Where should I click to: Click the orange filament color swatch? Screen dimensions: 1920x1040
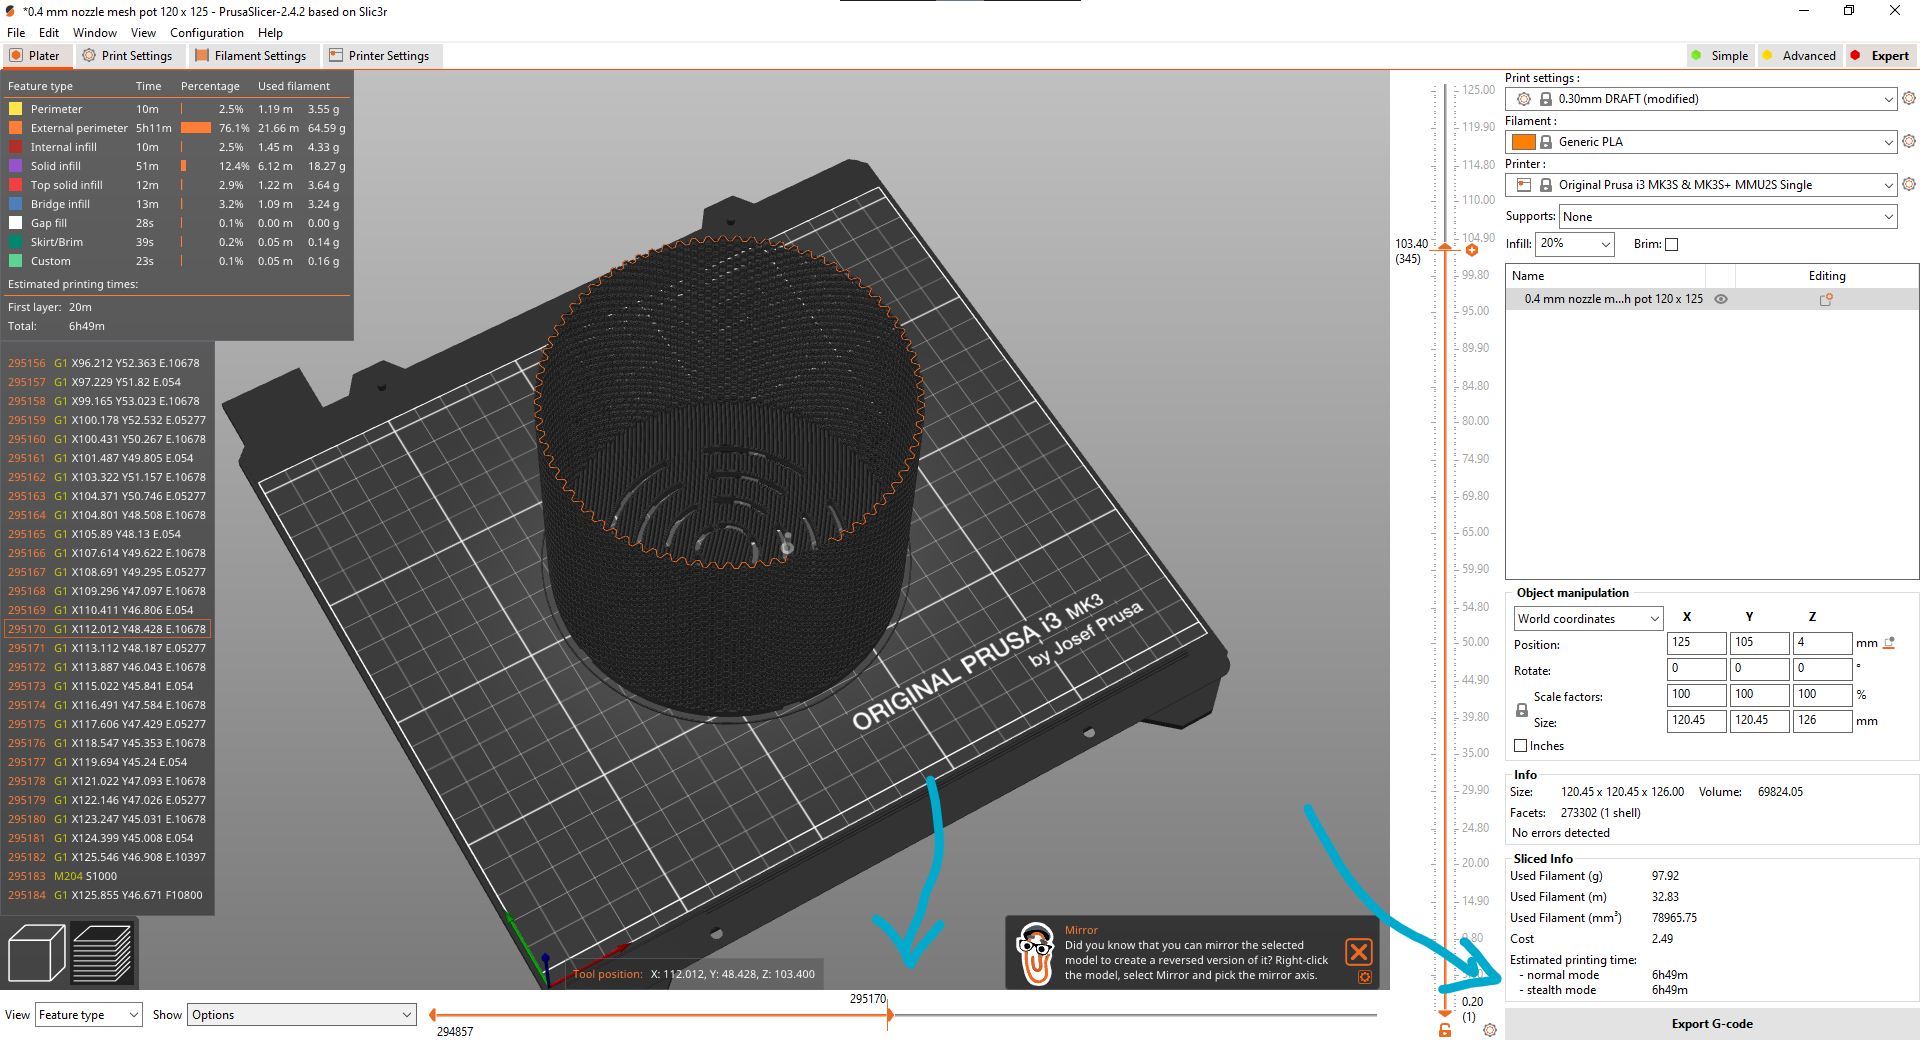[1524, 141]
